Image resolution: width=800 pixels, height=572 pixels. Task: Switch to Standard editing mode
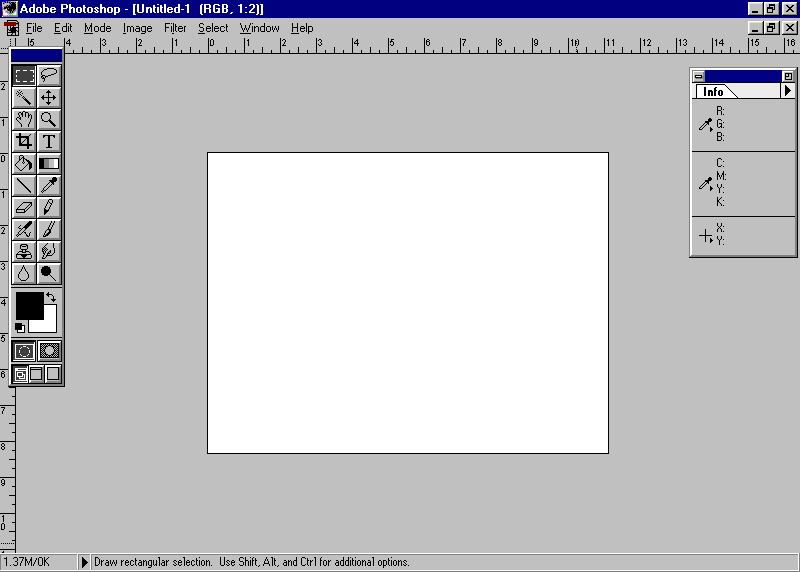click(24, 351)
